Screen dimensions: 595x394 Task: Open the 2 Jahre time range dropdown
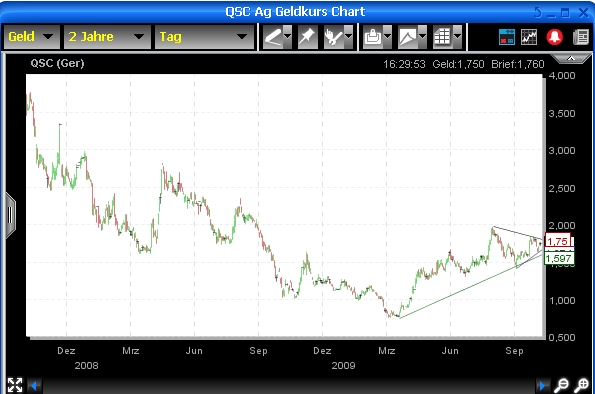coord(107,37)
